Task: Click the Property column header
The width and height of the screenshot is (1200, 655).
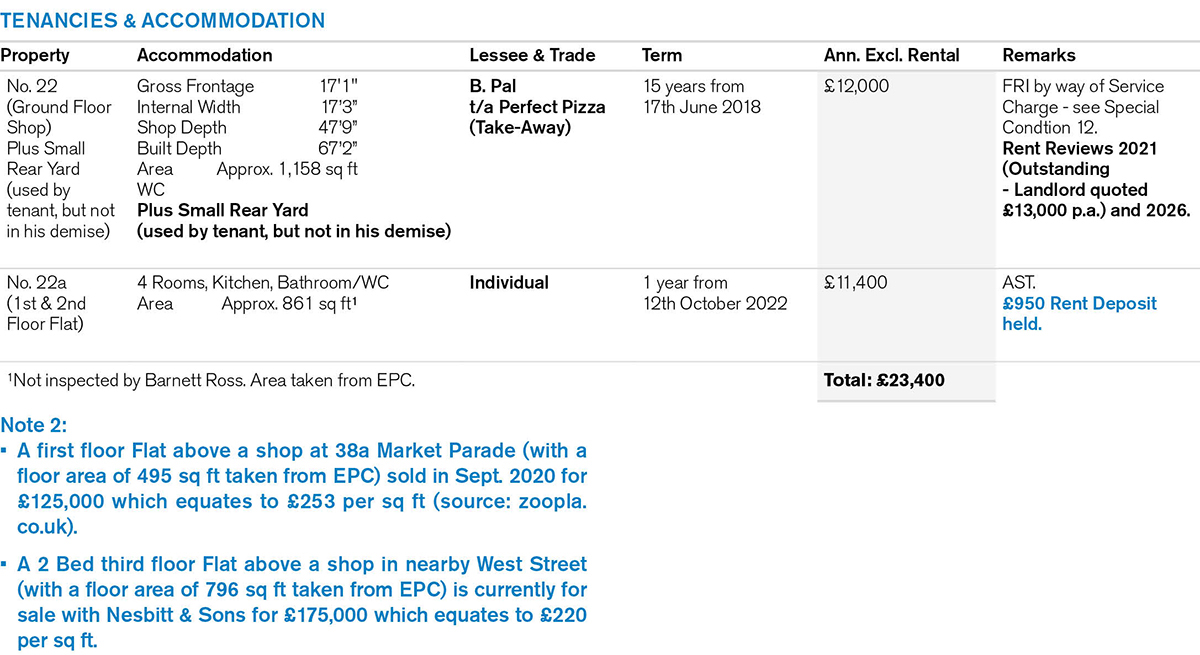Action: pyautogui.click(x=35, y=56)
